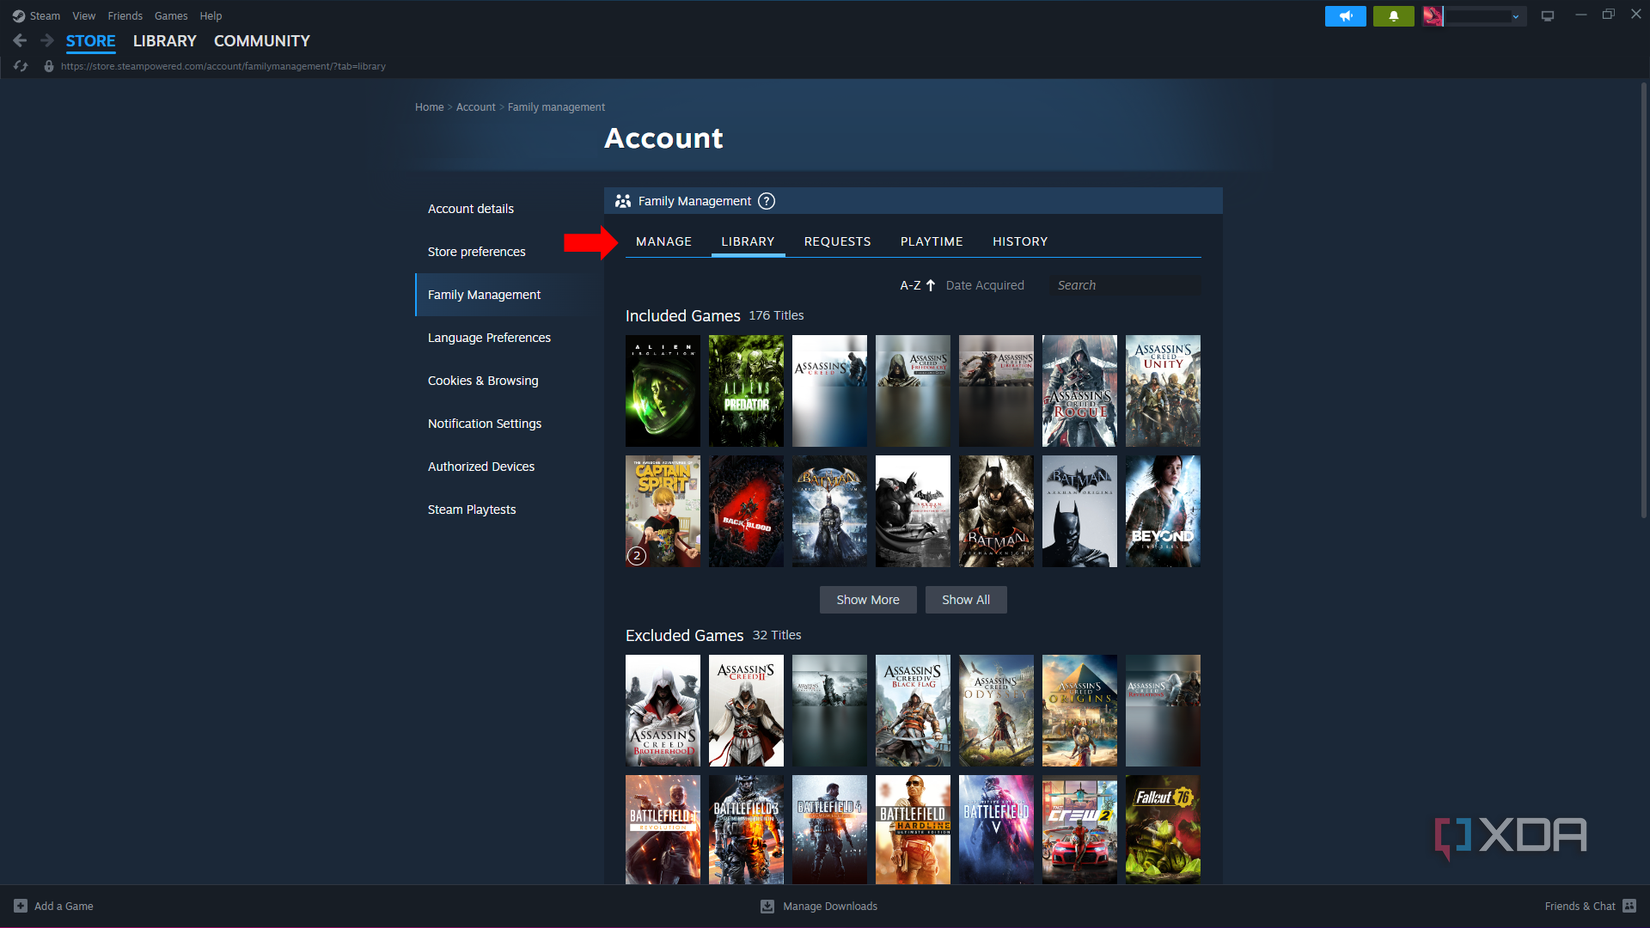This screenshot has width=1650, height=928.
Task: Go forward with the right arrow icon
Action: coord(47,41)
